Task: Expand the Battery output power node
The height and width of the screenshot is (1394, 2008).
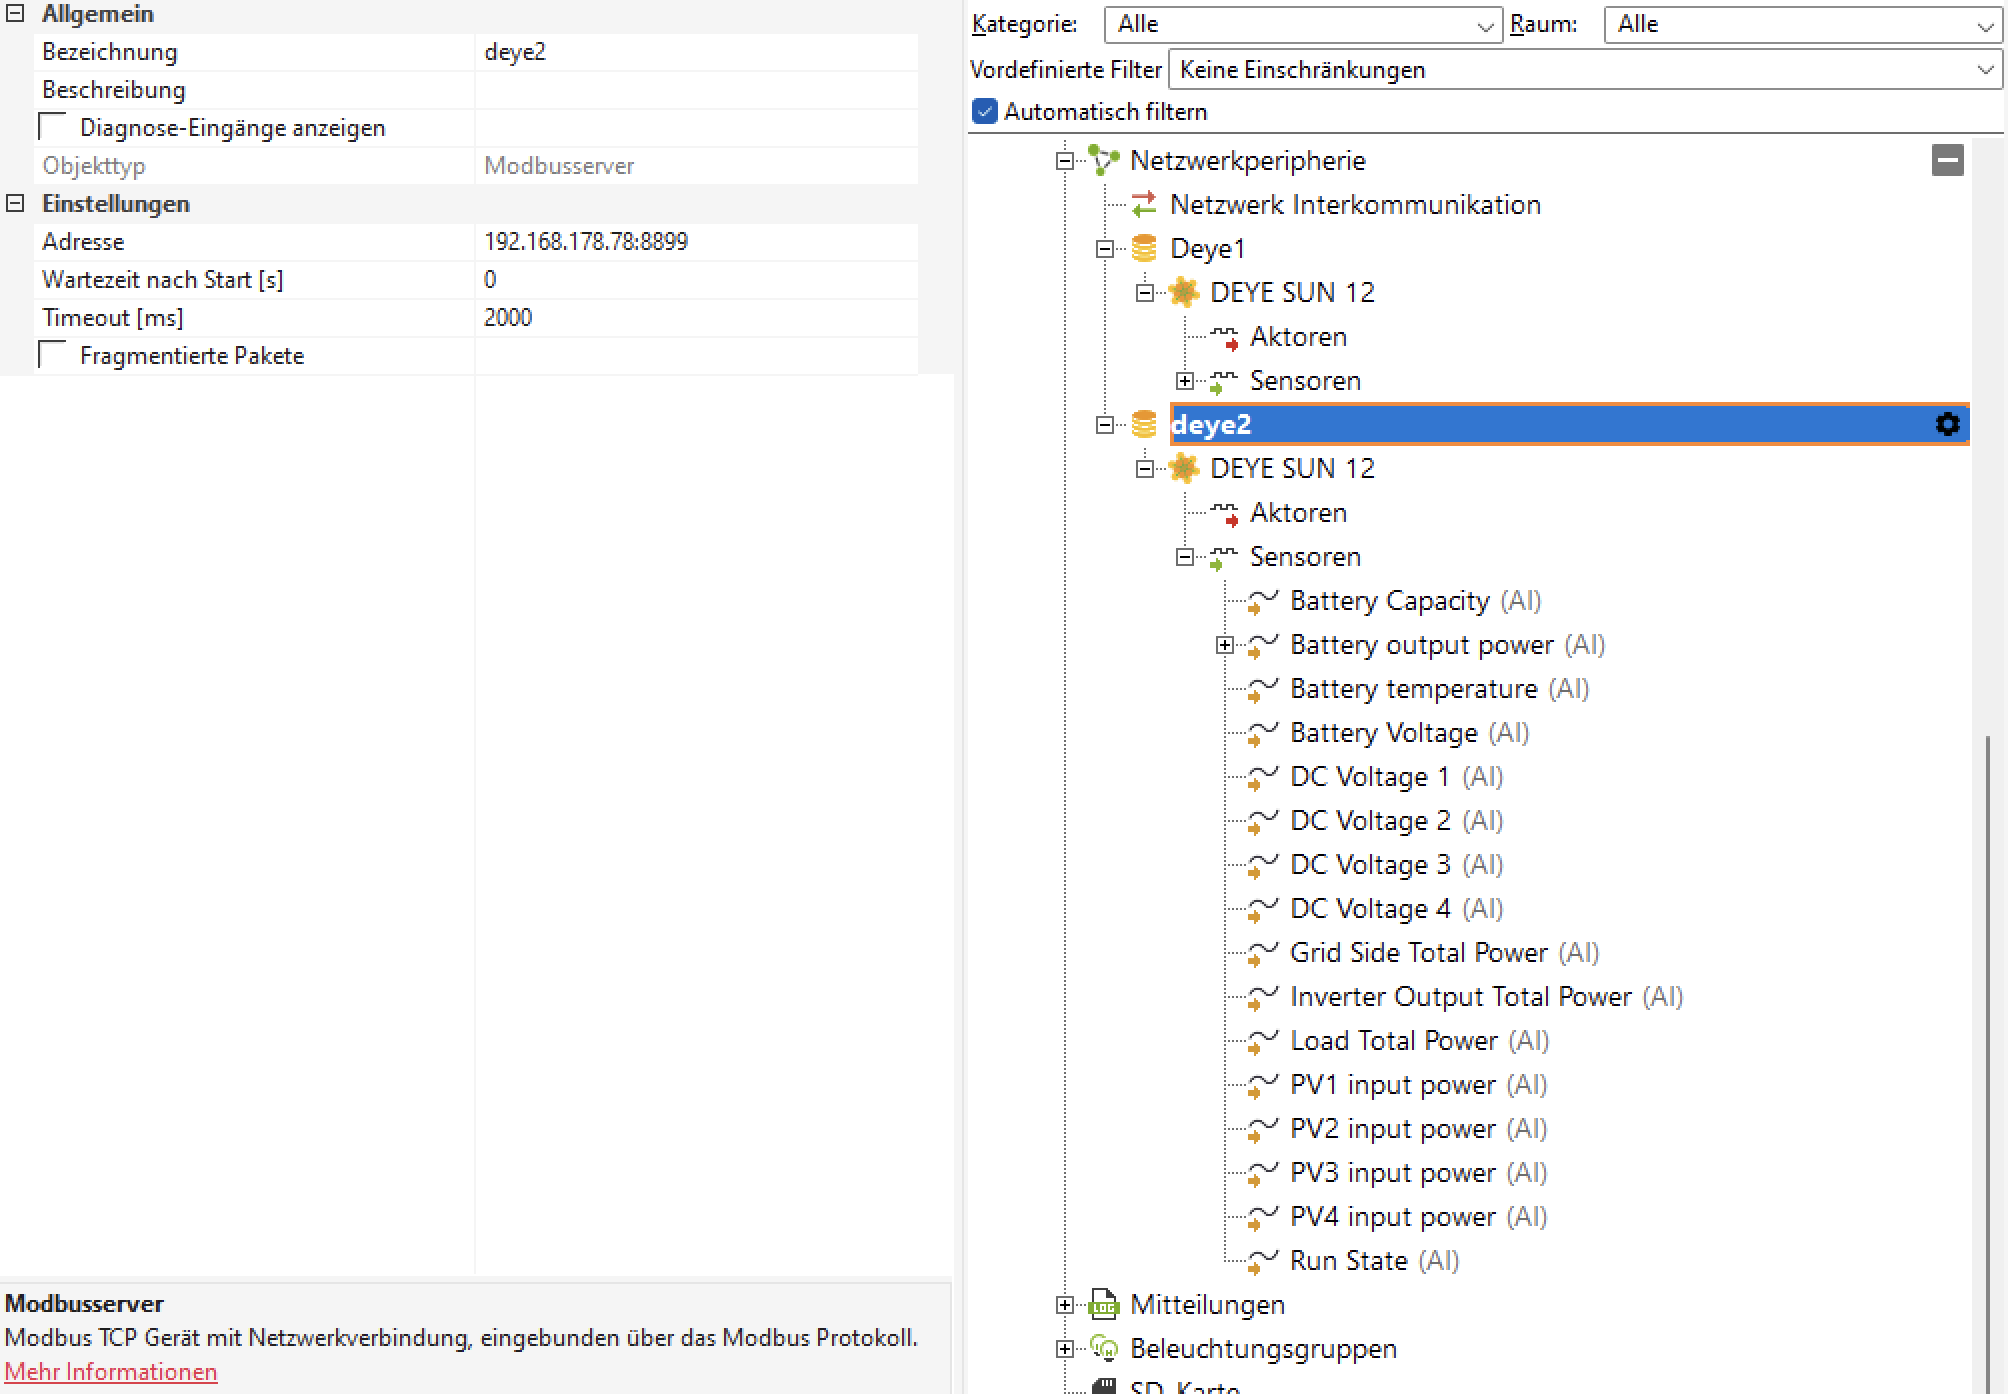Action: [x=1225, y=645]
